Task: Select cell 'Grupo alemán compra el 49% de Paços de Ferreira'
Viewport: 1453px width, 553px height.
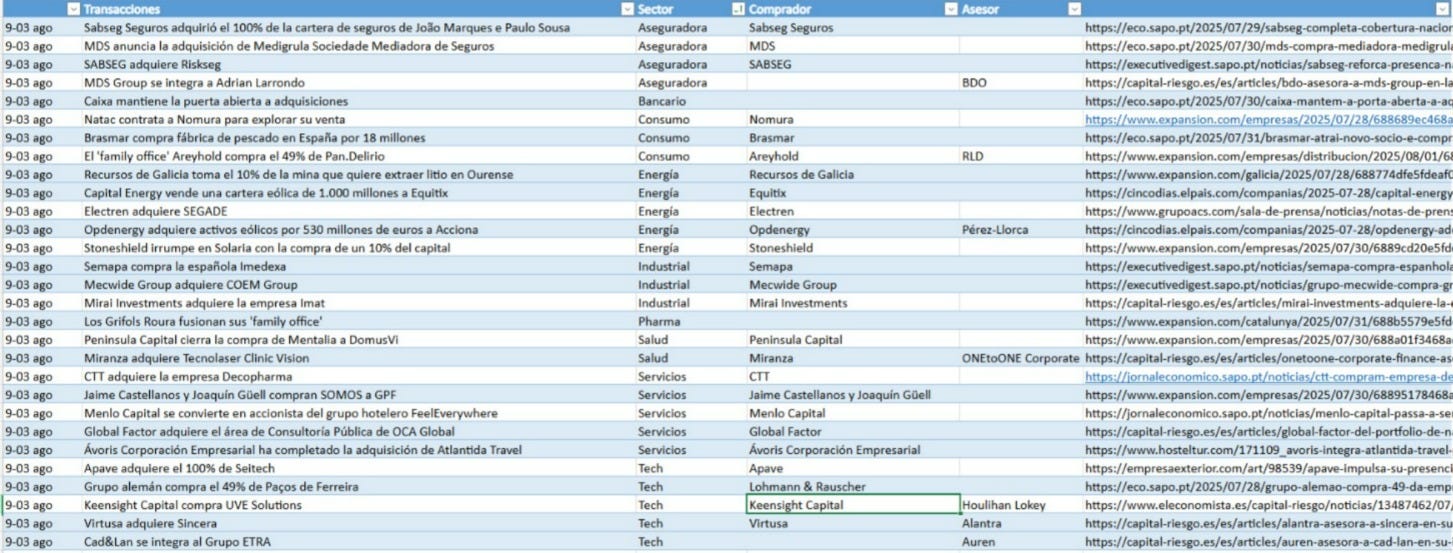Action: [x=358, y=487]
